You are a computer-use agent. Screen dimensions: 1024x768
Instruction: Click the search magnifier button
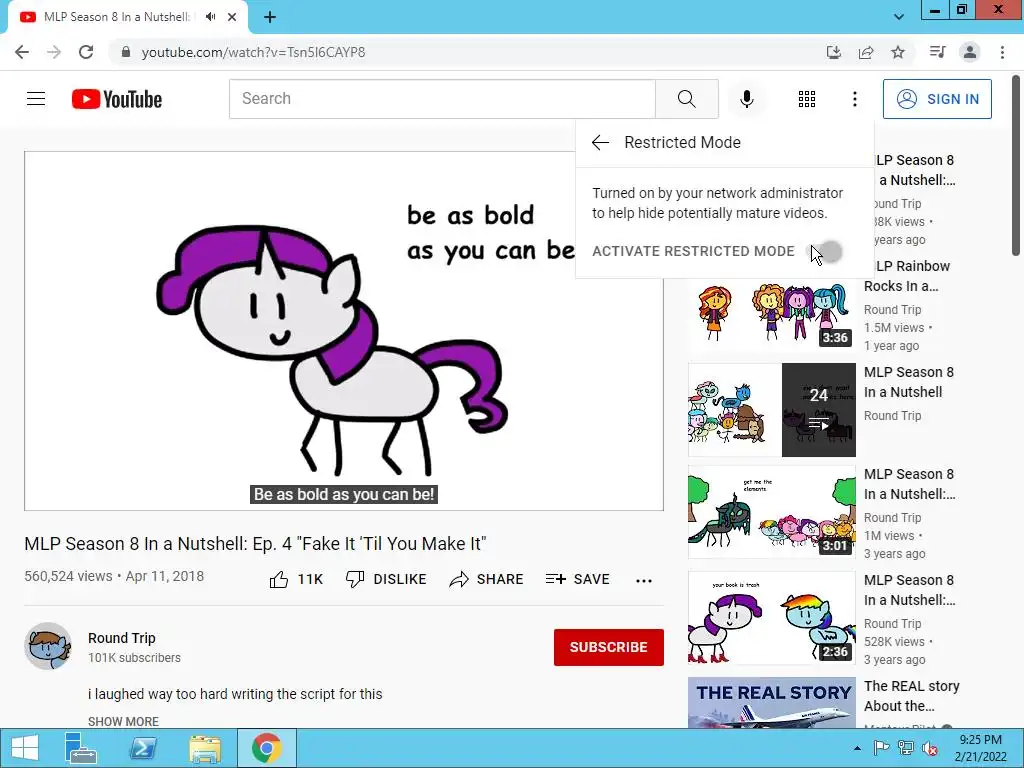pyautogui.click(x=686, y=99)
